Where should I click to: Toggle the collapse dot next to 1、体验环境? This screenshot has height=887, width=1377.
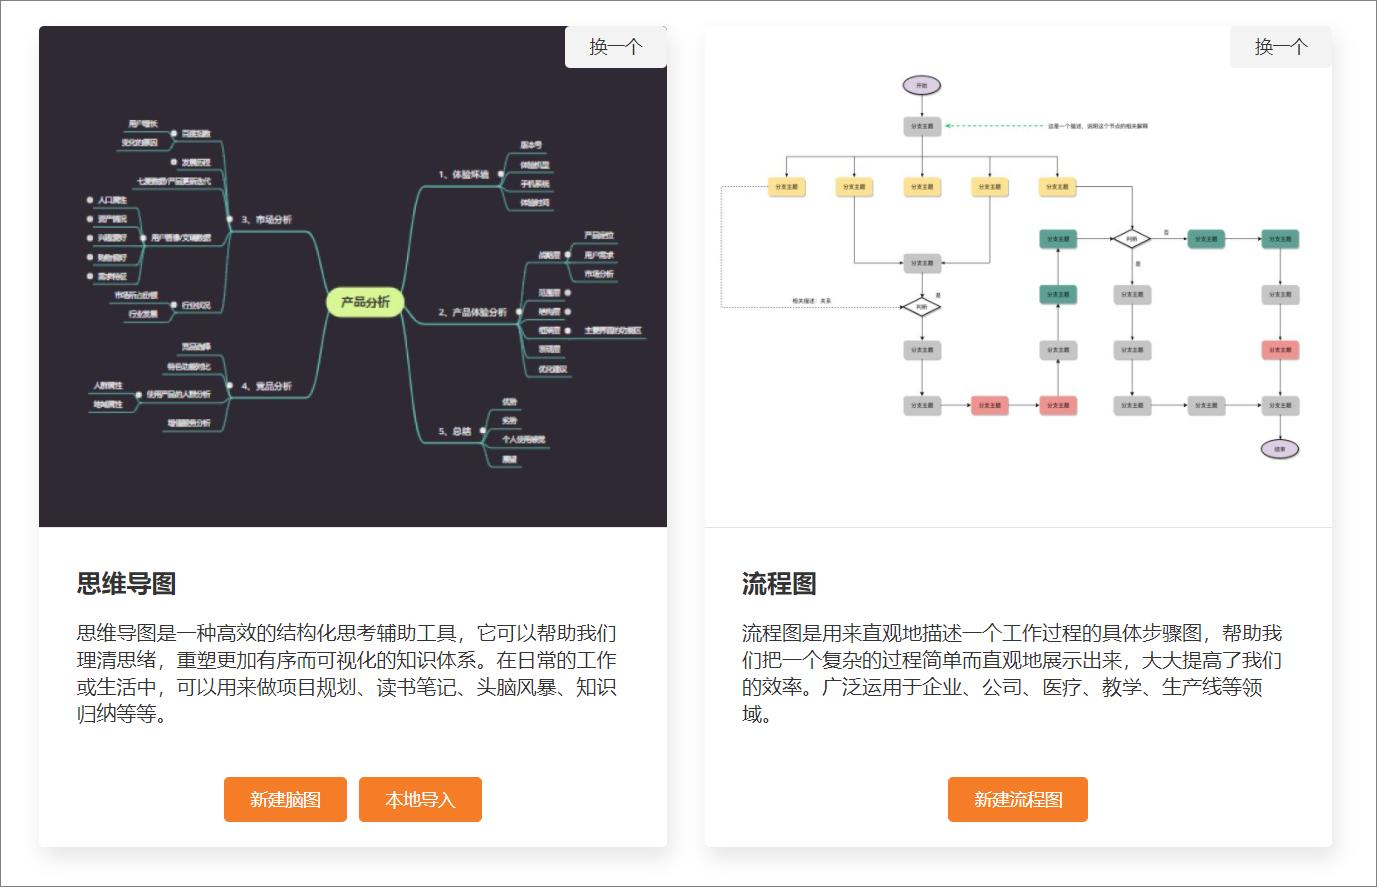point(499,174)
